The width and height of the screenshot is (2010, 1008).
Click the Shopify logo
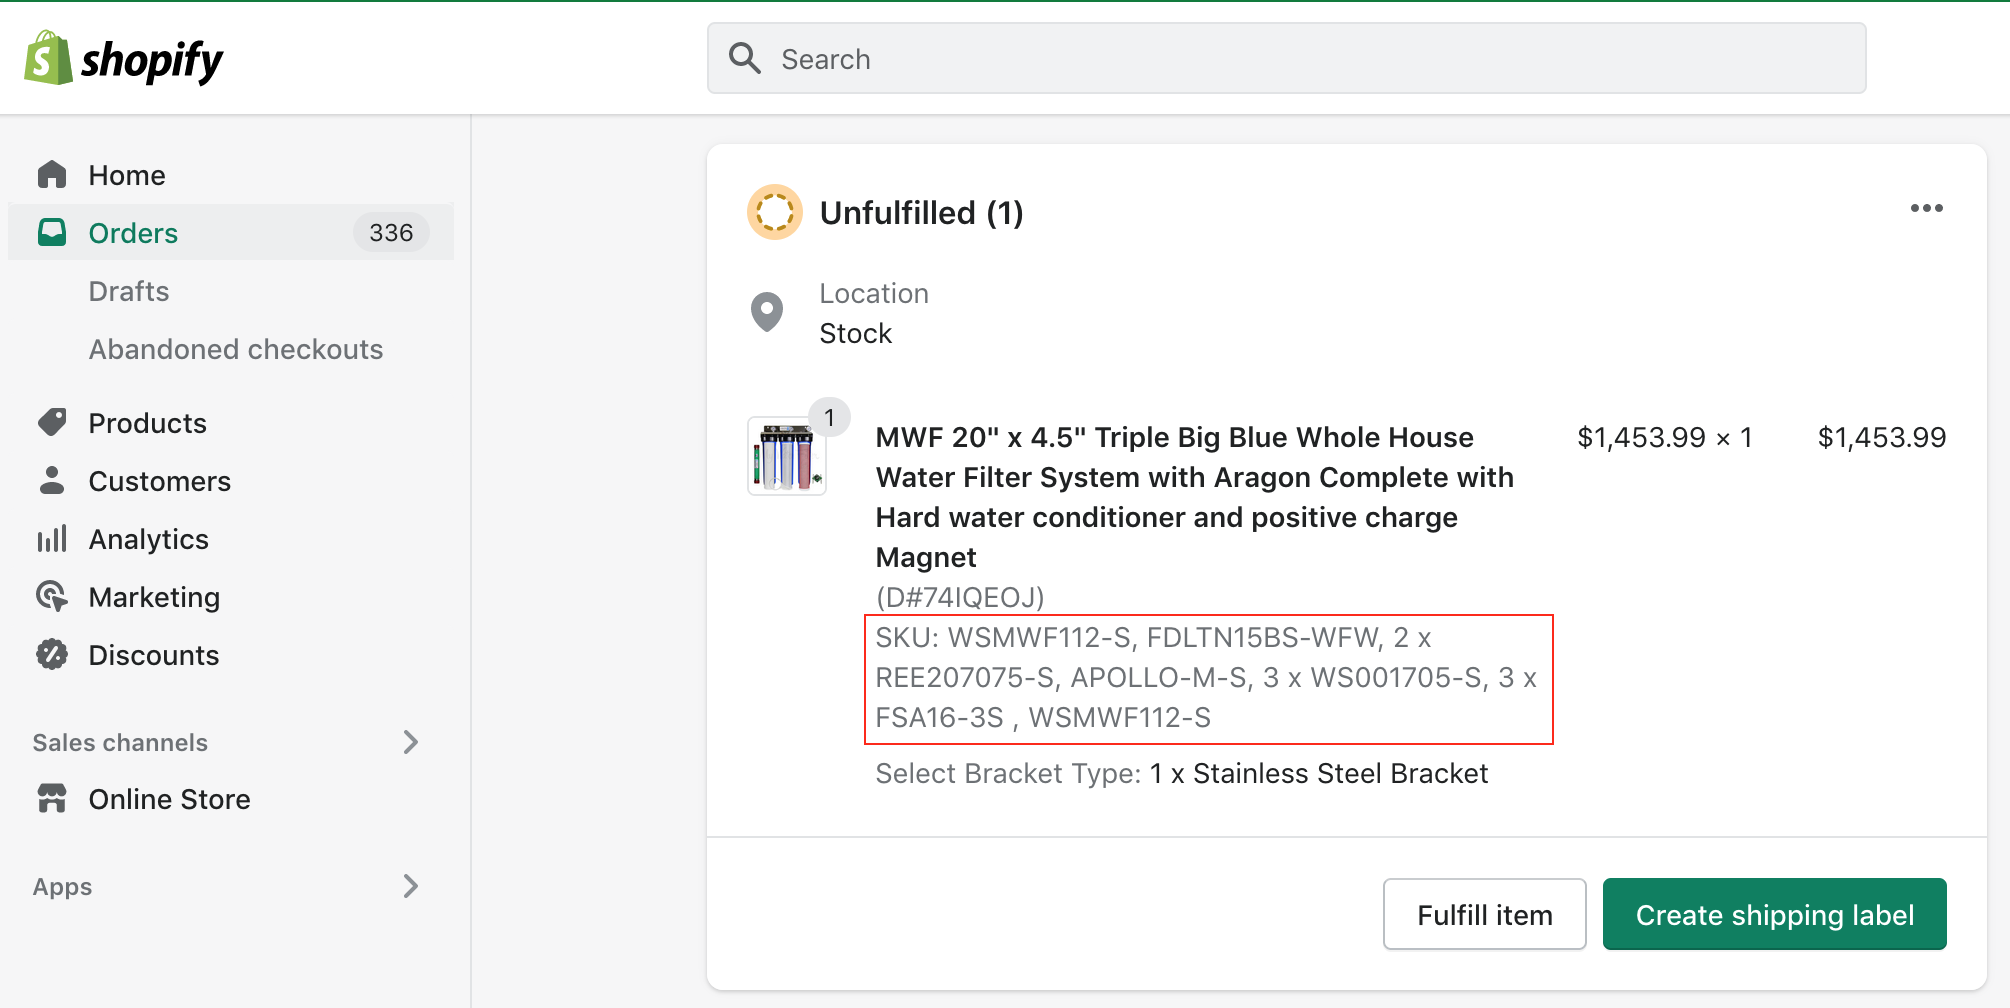124,59
